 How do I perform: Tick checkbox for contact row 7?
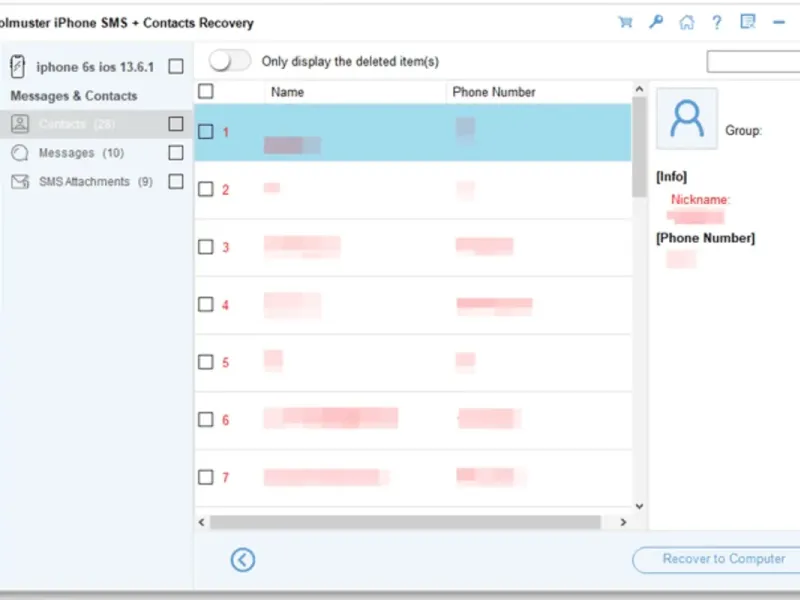[x=206, y=478]
